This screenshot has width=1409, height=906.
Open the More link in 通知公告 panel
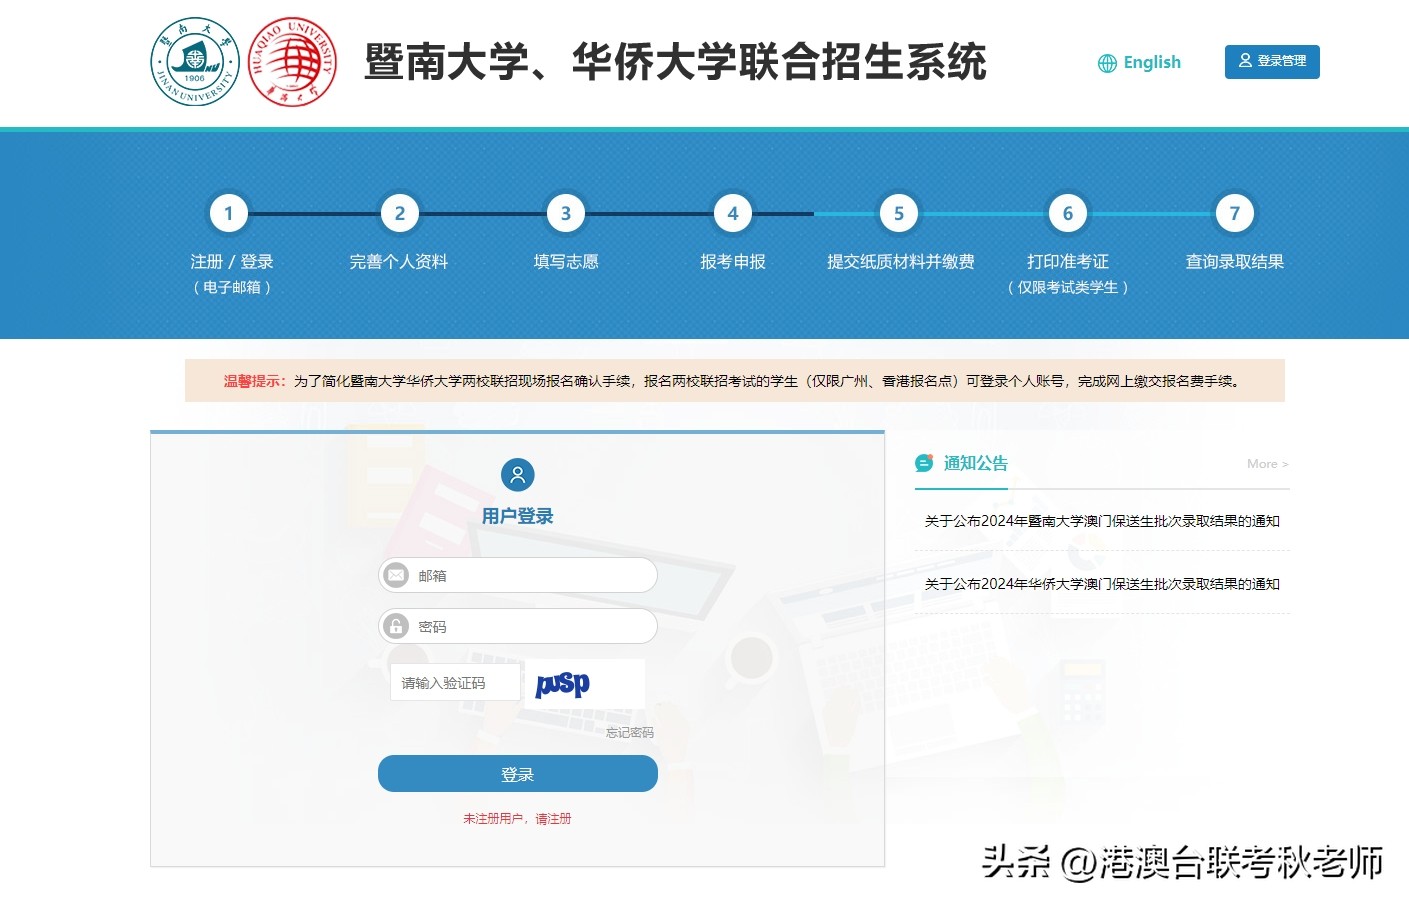tap(1266, 464)
